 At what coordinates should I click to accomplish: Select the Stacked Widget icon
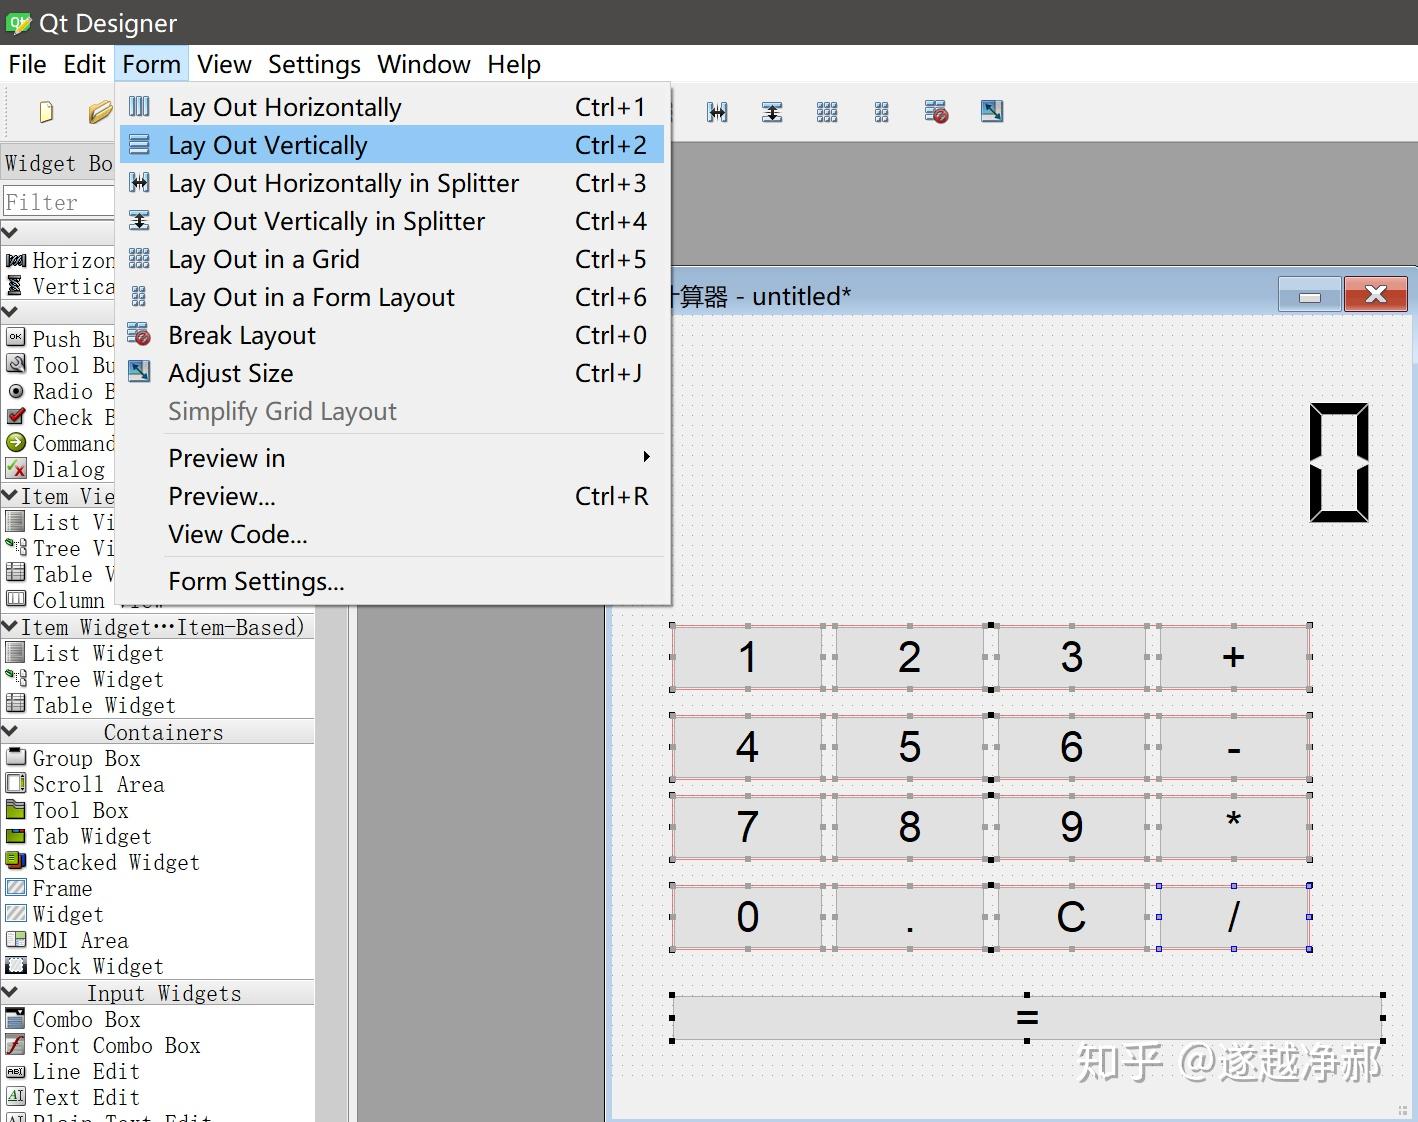pyautogui.click(x=16, y=861)
